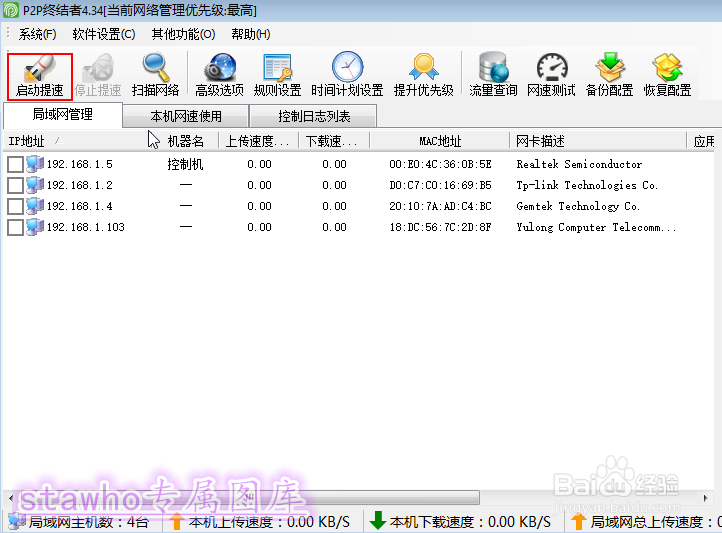722x533 pixels.
Task: Click Gemtek Technology Co. description
Action: pos(578,206)
